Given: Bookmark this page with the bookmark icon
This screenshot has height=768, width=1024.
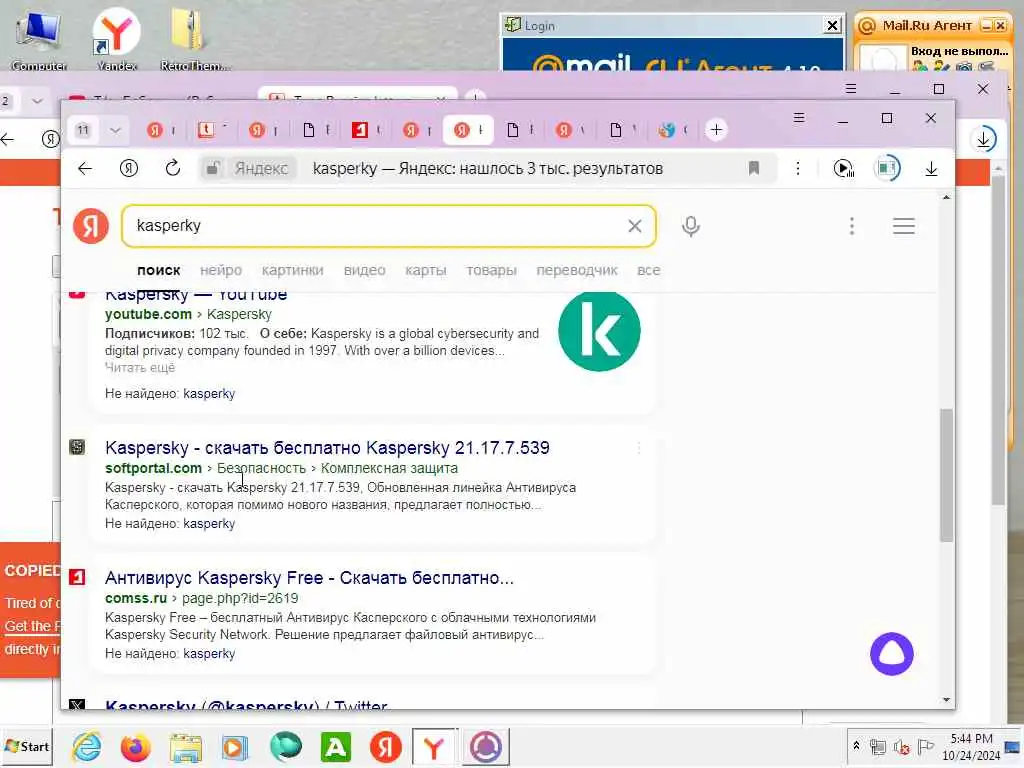Looking at the screenshot, I should [x=754, y=168].
